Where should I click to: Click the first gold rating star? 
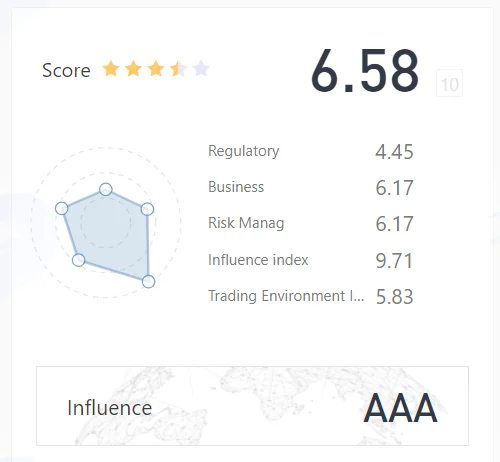[111, 69]
